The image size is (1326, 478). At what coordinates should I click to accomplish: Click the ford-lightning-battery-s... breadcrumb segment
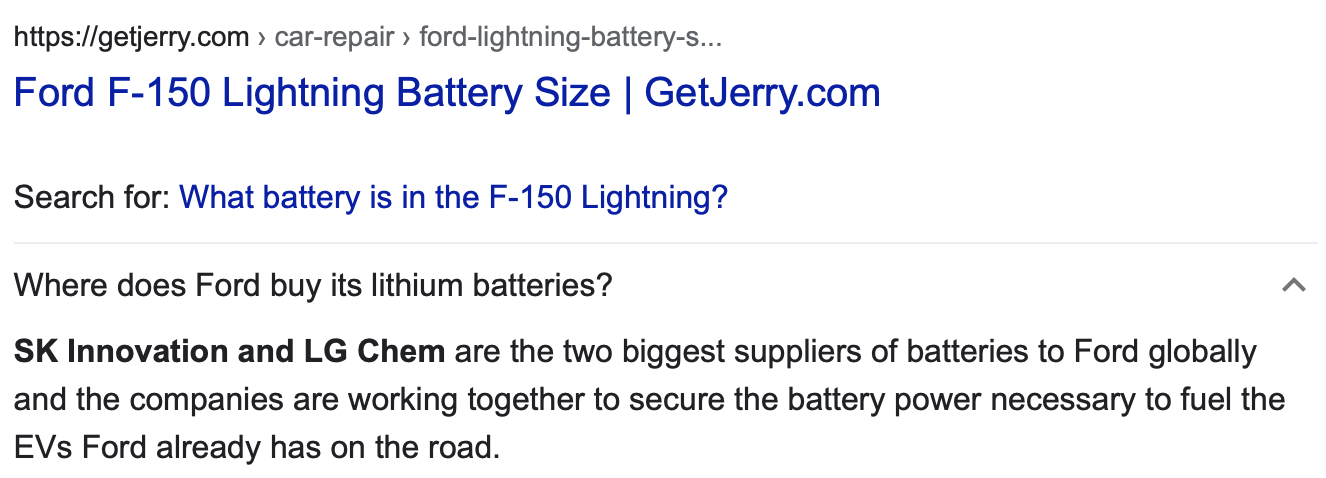click(570, 38)
